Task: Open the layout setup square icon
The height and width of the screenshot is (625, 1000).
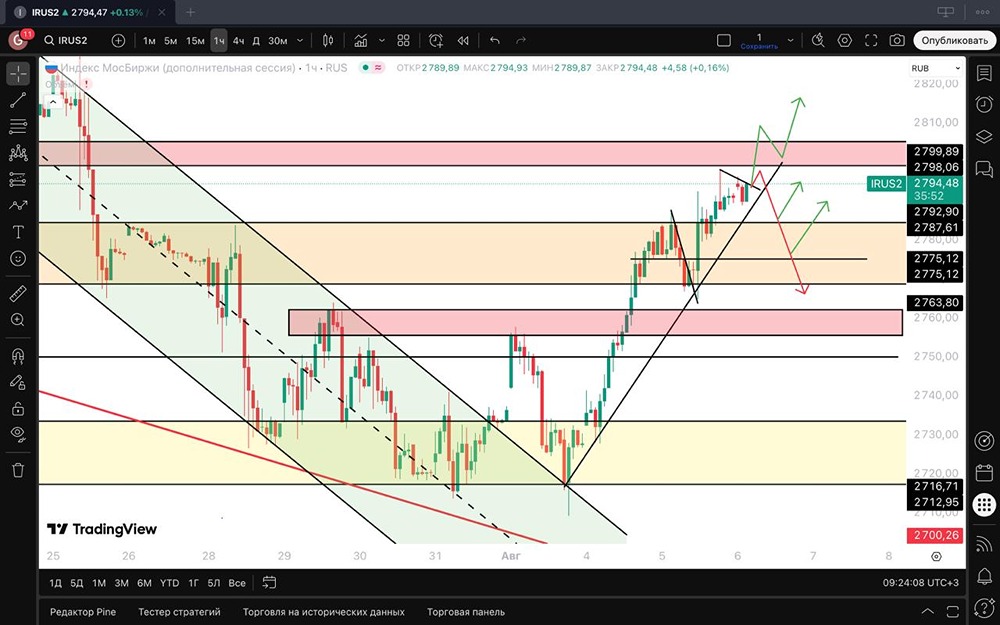Action: click(x=724, y=40)
